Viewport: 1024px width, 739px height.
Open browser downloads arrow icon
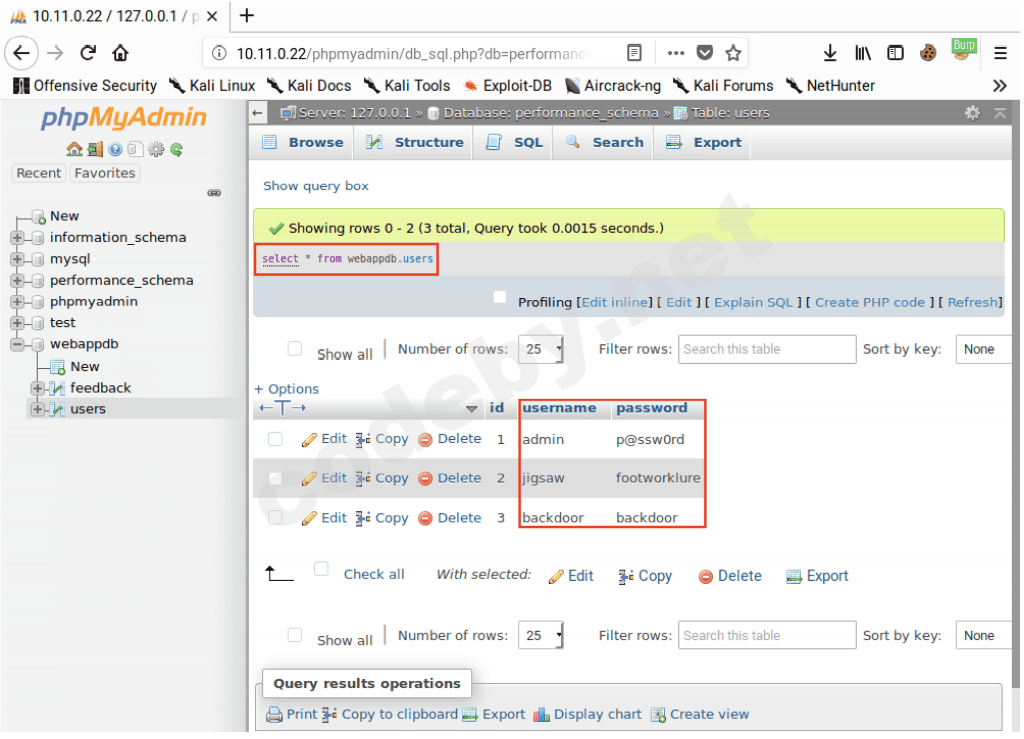point(830,53)
